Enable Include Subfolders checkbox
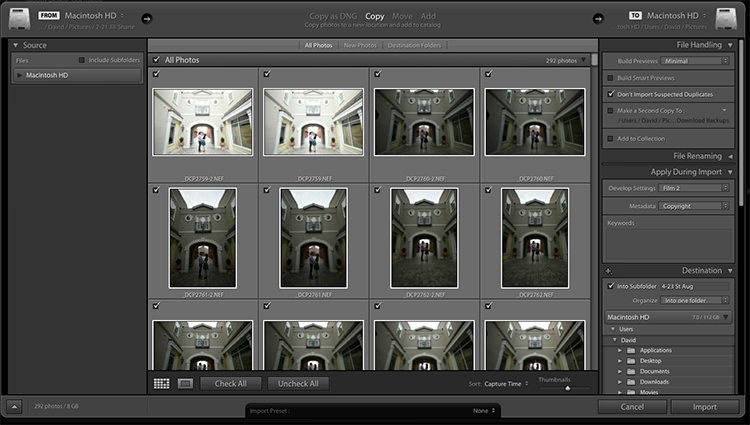Image resolution: width=750 pixels, height=425 pixels. (82, 60)
